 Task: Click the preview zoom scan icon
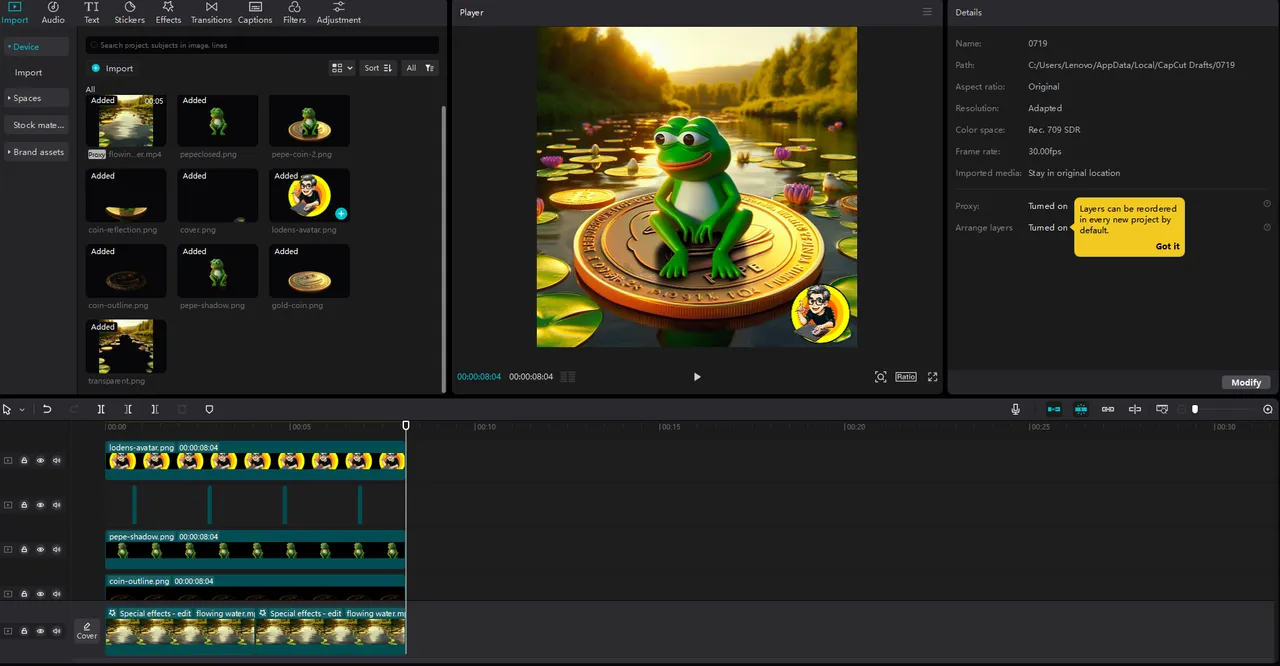[880, 377]
